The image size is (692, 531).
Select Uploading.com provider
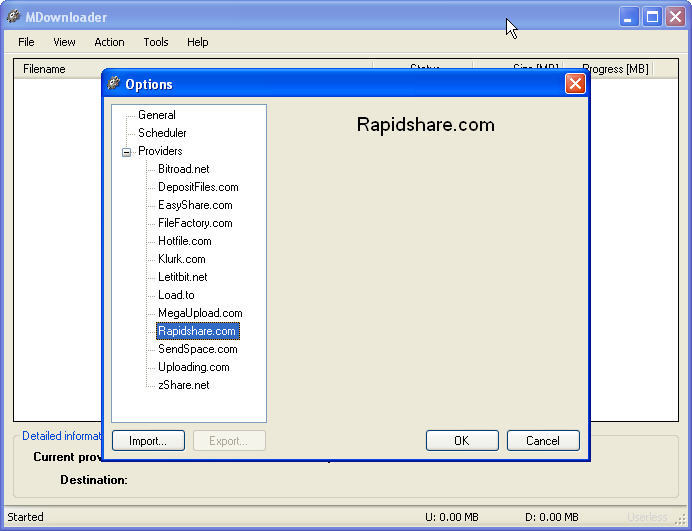(193, 367)
